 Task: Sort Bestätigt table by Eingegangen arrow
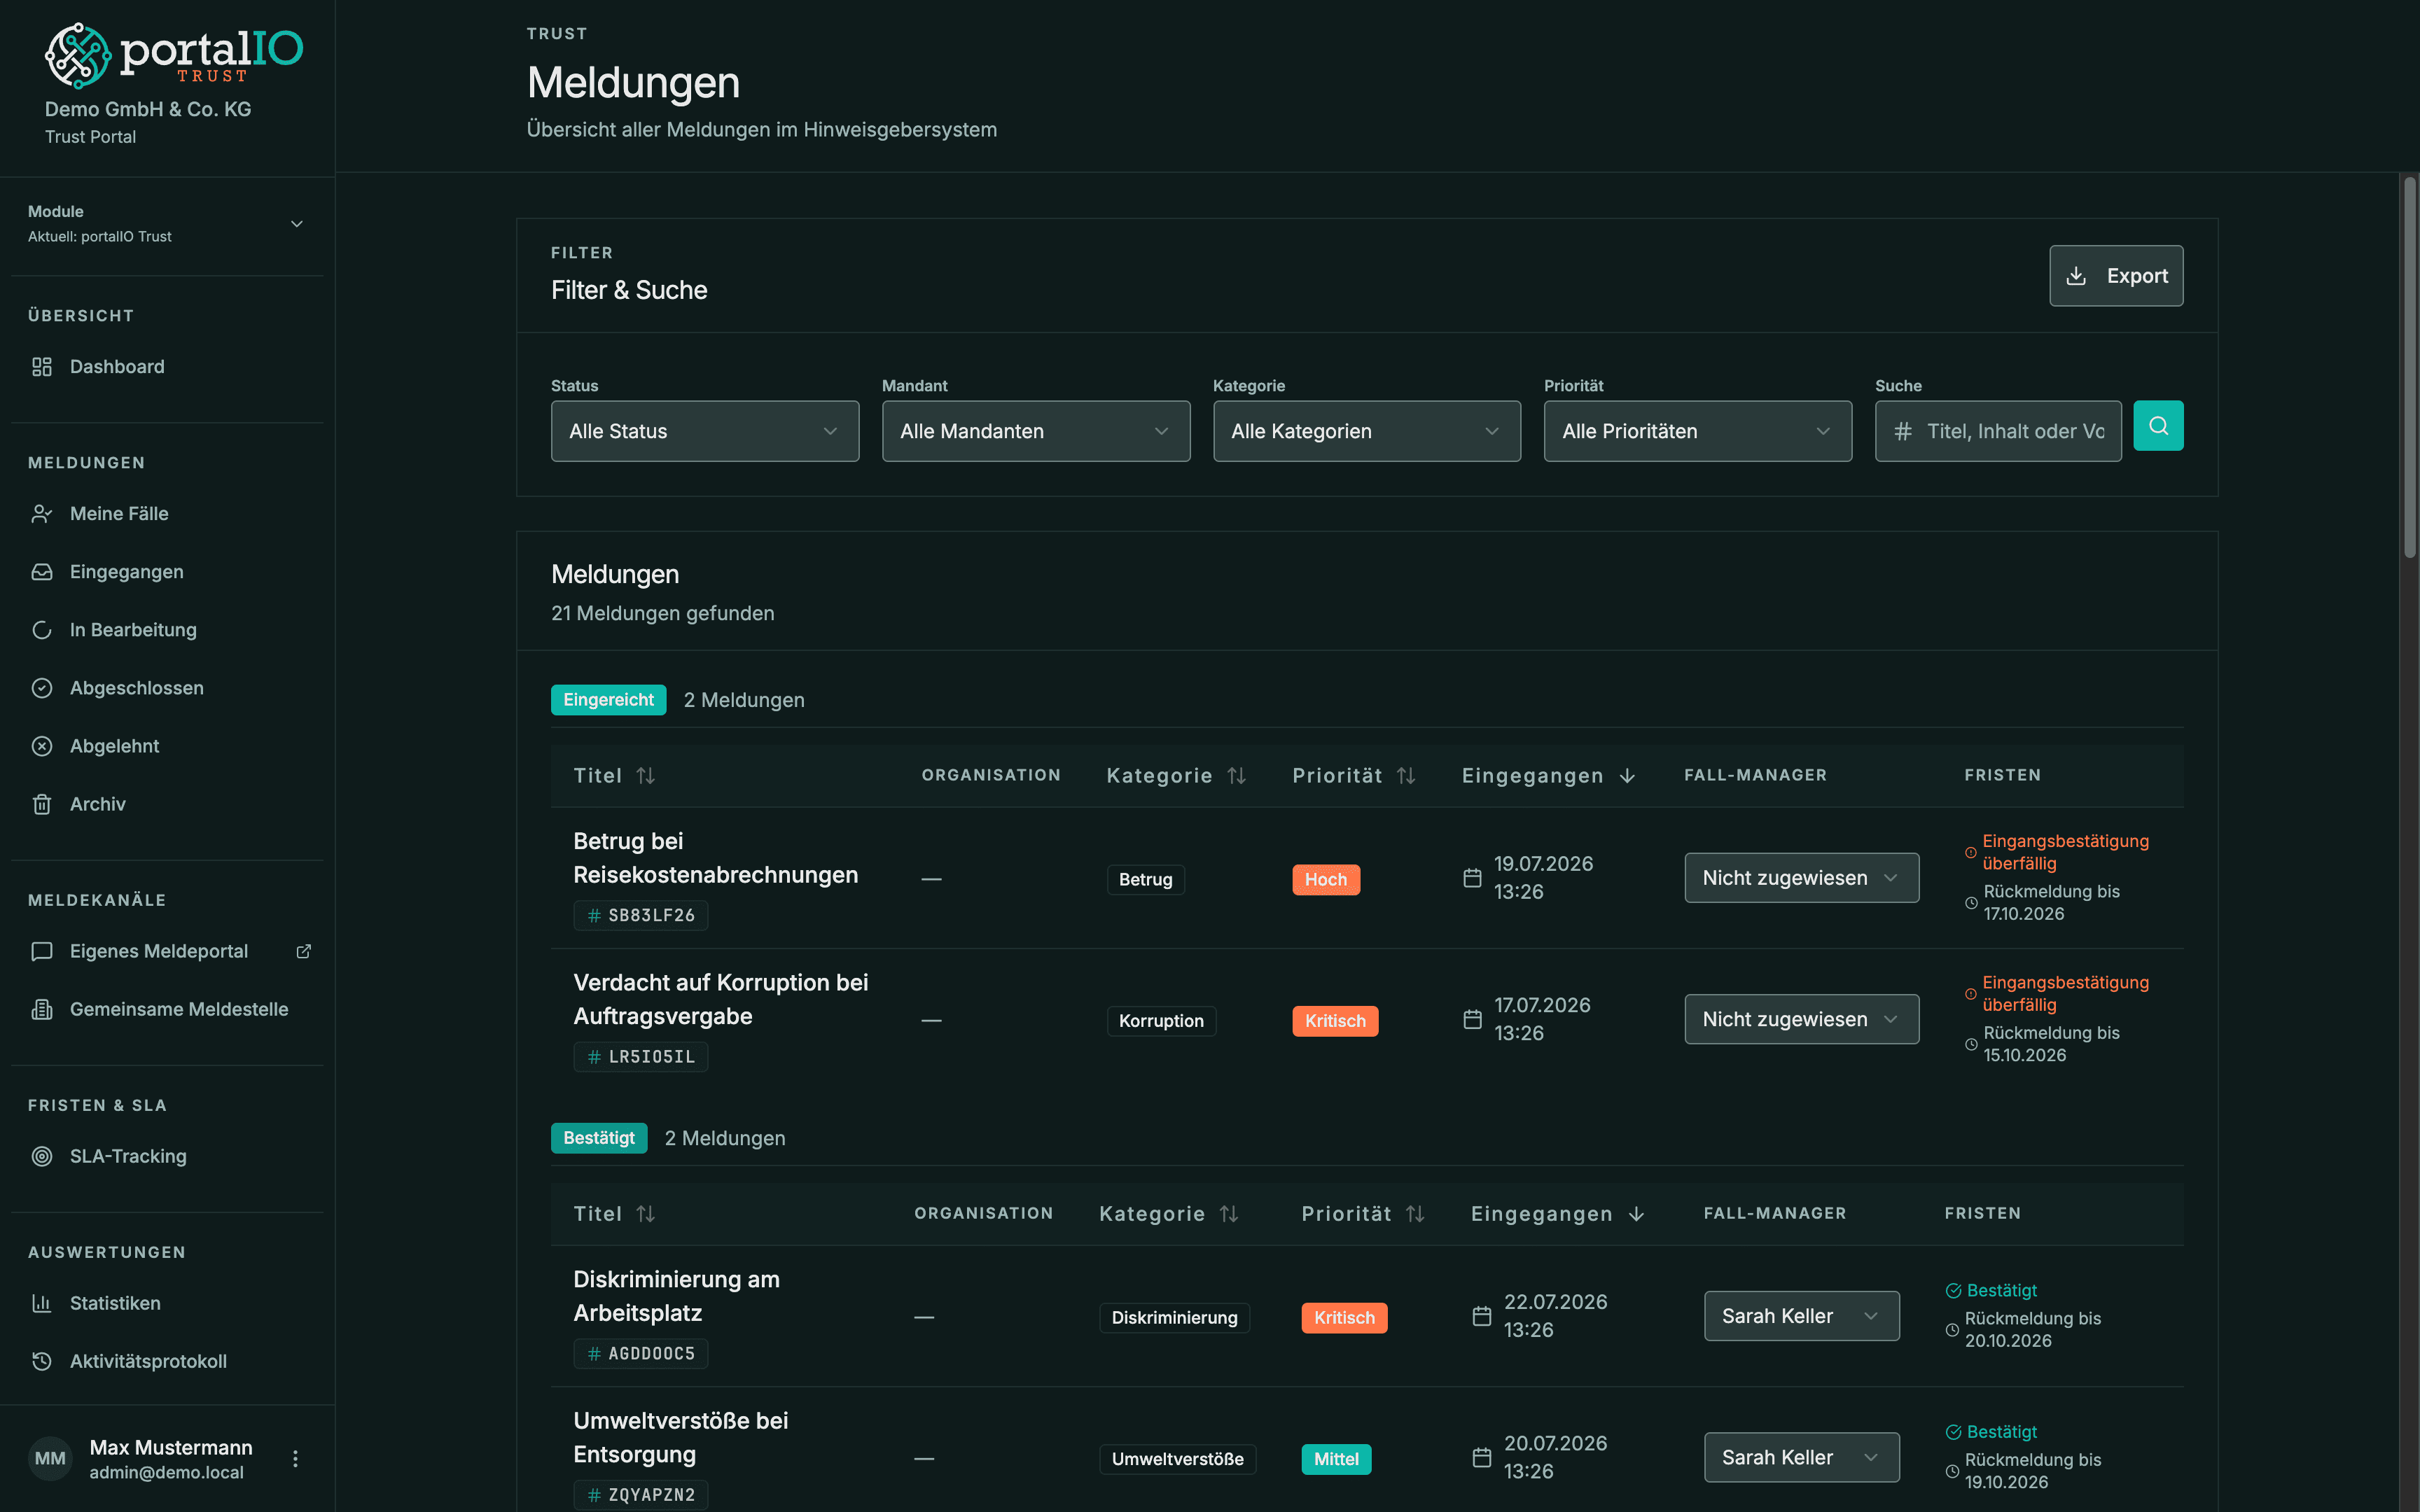click(x=1636, y=1214)
